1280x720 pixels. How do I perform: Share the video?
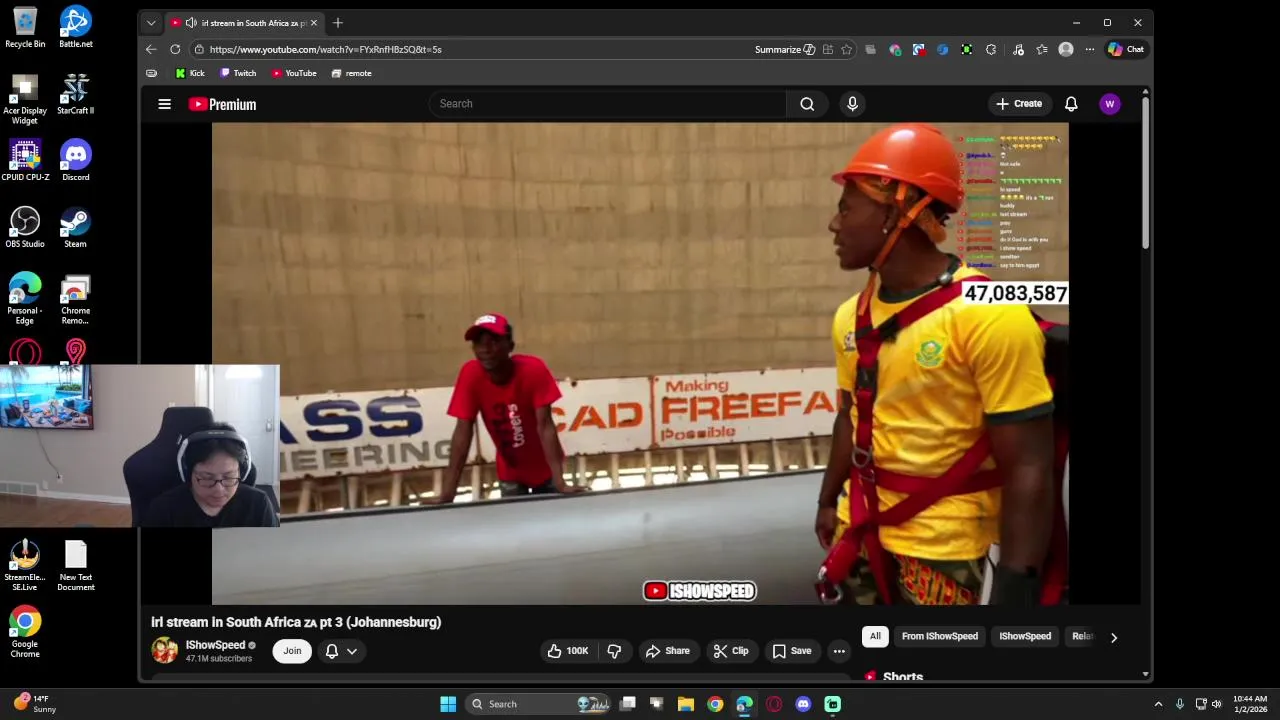(x=667, y=651)
